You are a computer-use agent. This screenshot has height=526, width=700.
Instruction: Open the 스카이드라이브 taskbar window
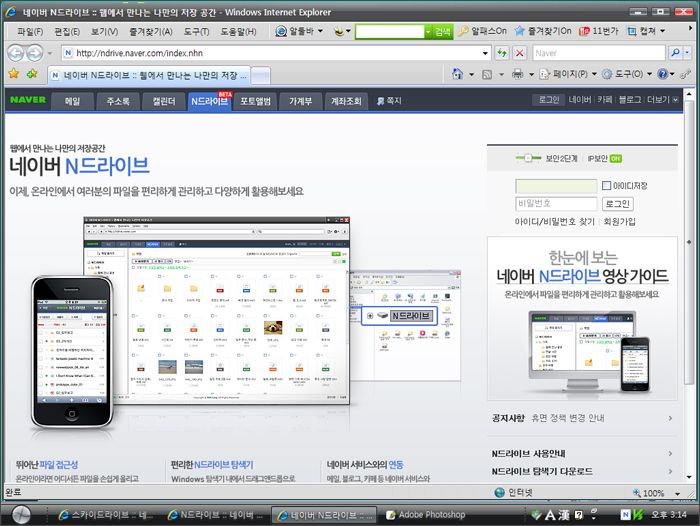click(x=105, y=515)
